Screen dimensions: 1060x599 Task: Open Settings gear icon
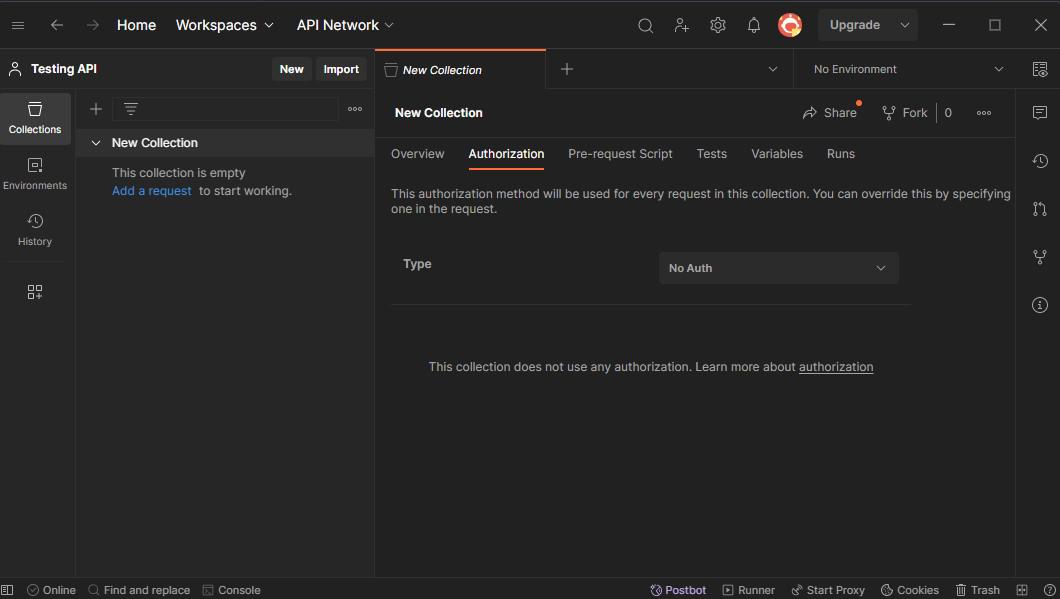[x=718, y=26]
